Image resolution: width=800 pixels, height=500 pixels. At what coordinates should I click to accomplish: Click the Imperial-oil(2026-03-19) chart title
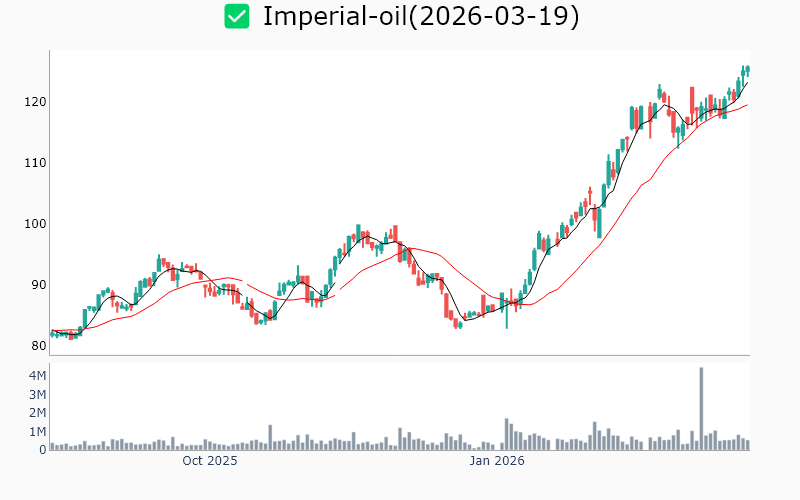click(421, 17)
